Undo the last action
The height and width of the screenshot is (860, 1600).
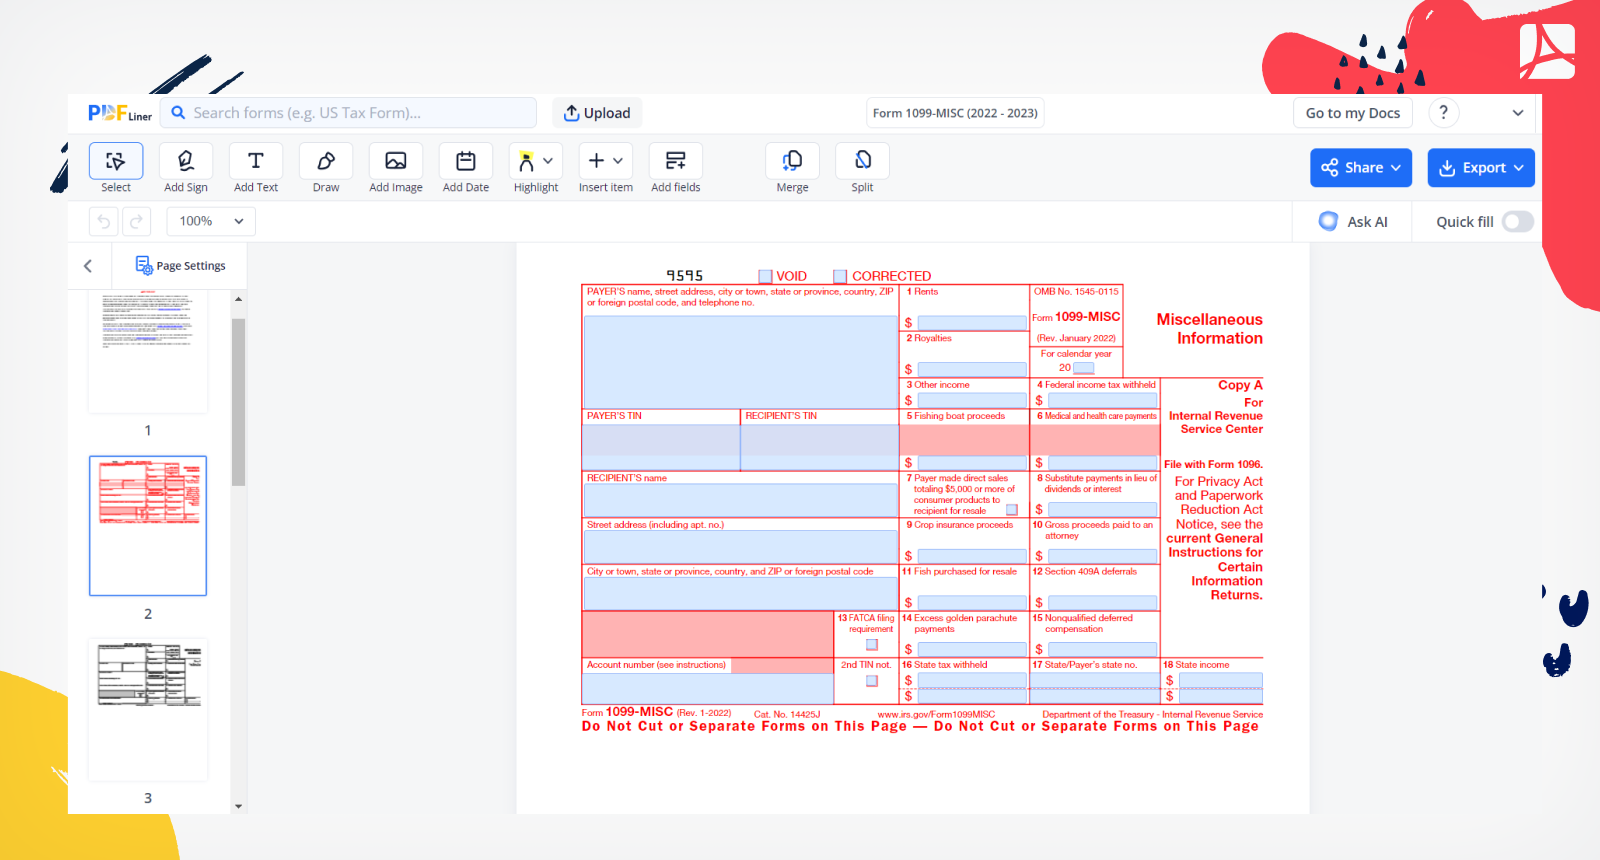[x=104, y=221]
